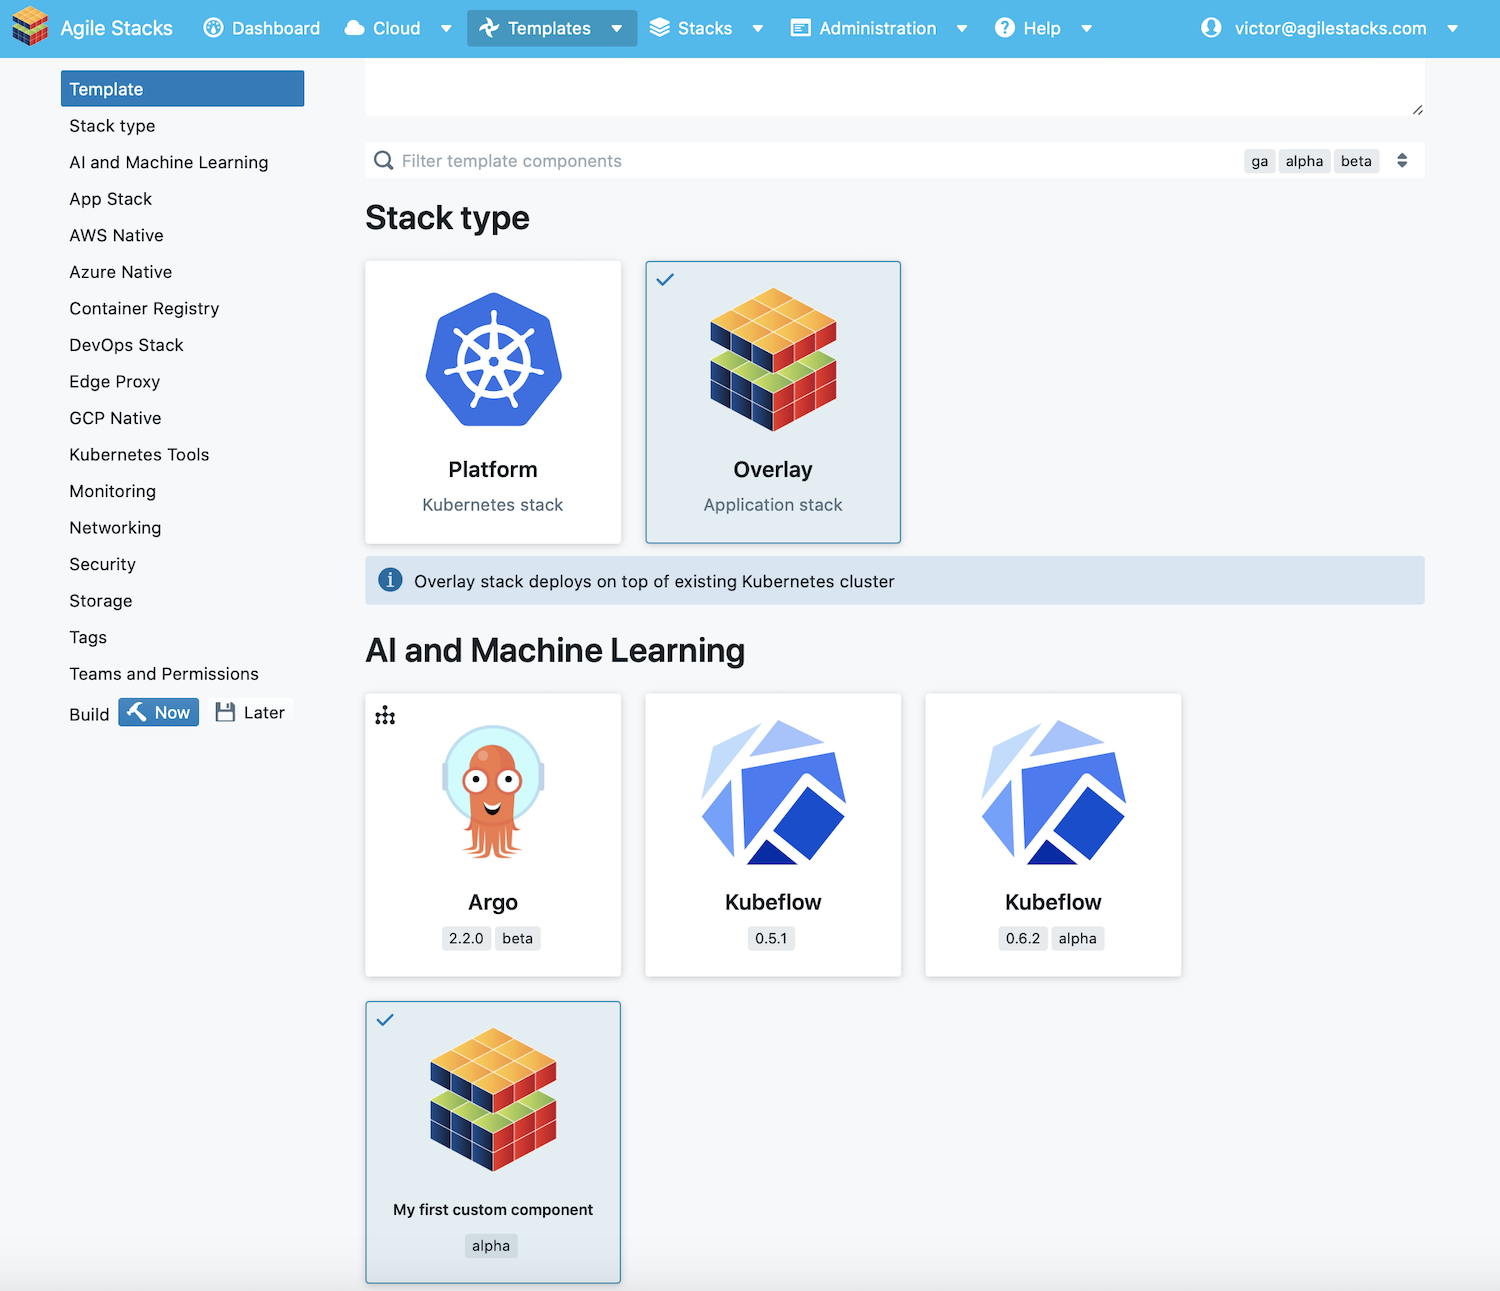This screenshot has width=1500, height=1291.
Task: Click the user avatar icon
Action: coord(1211,28)
